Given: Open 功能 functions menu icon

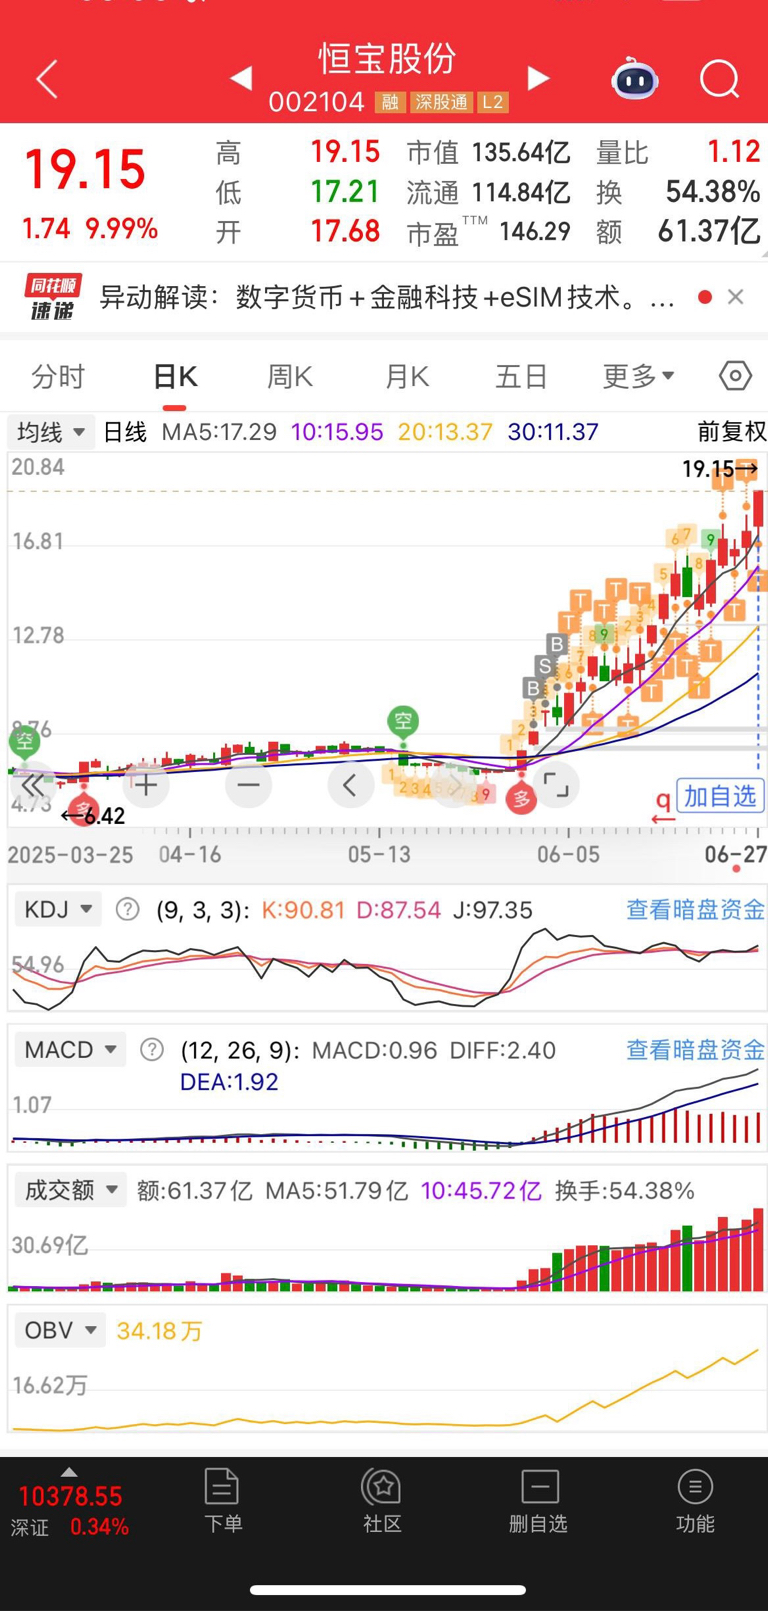Looking at the screenshot, I should (695, 1502).
